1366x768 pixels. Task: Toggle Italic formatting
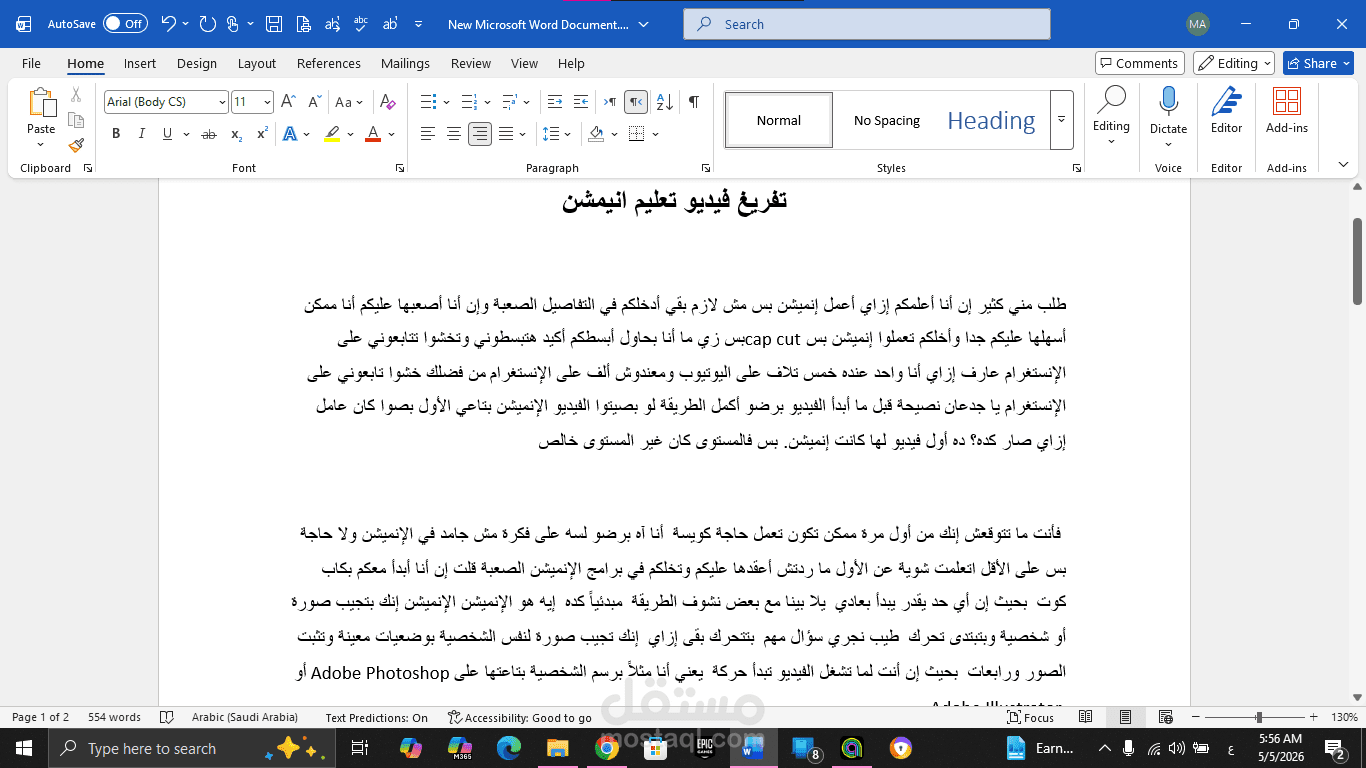coord(141,134)
